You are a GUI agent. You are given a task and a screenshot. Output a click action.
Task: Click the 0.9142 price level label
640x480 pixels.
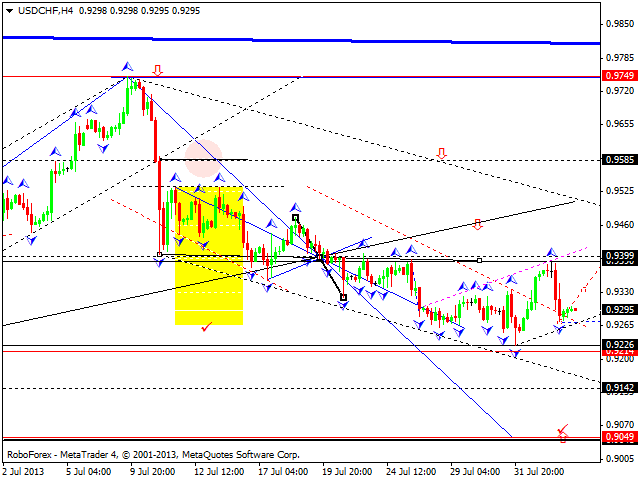[617, 388]
